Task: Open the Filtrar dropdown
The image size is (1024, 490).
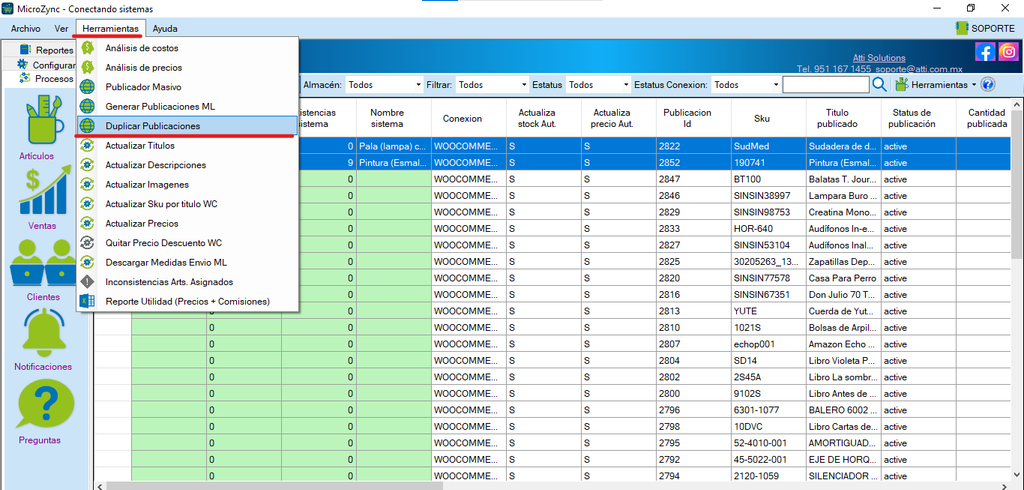Action: pyautogui.click(x=492, y=85)
